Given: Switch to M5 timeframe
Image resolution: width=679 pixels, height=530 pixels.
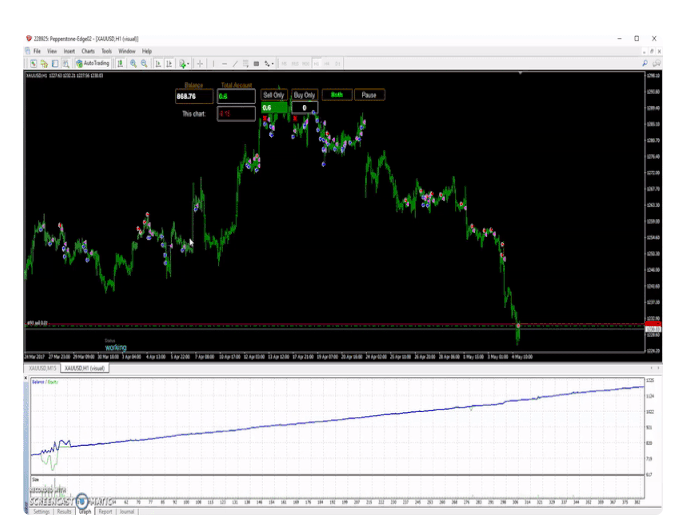Looking at the screenshot, I should [284, 64].
